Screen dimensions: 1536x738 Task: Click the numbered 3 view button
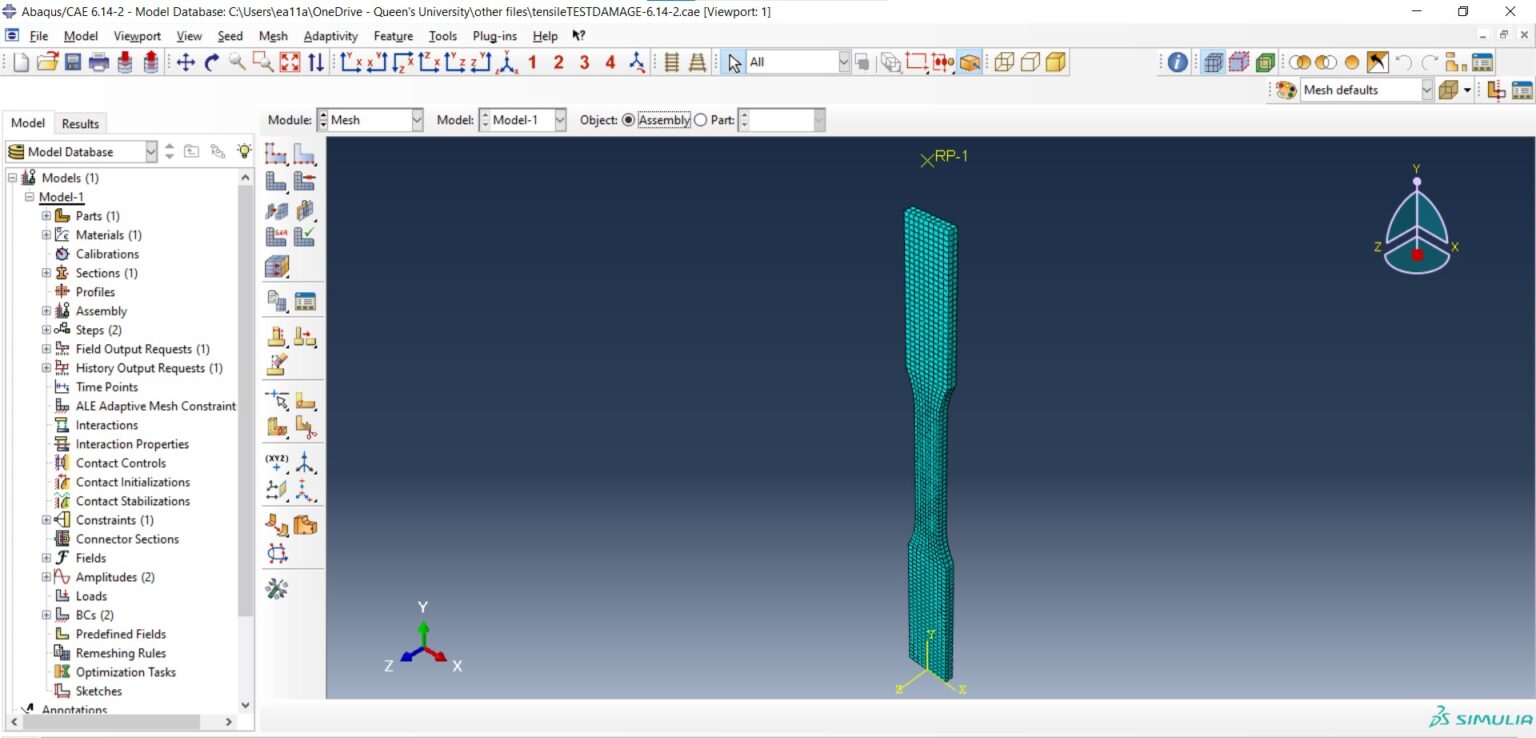click(585, 62)
